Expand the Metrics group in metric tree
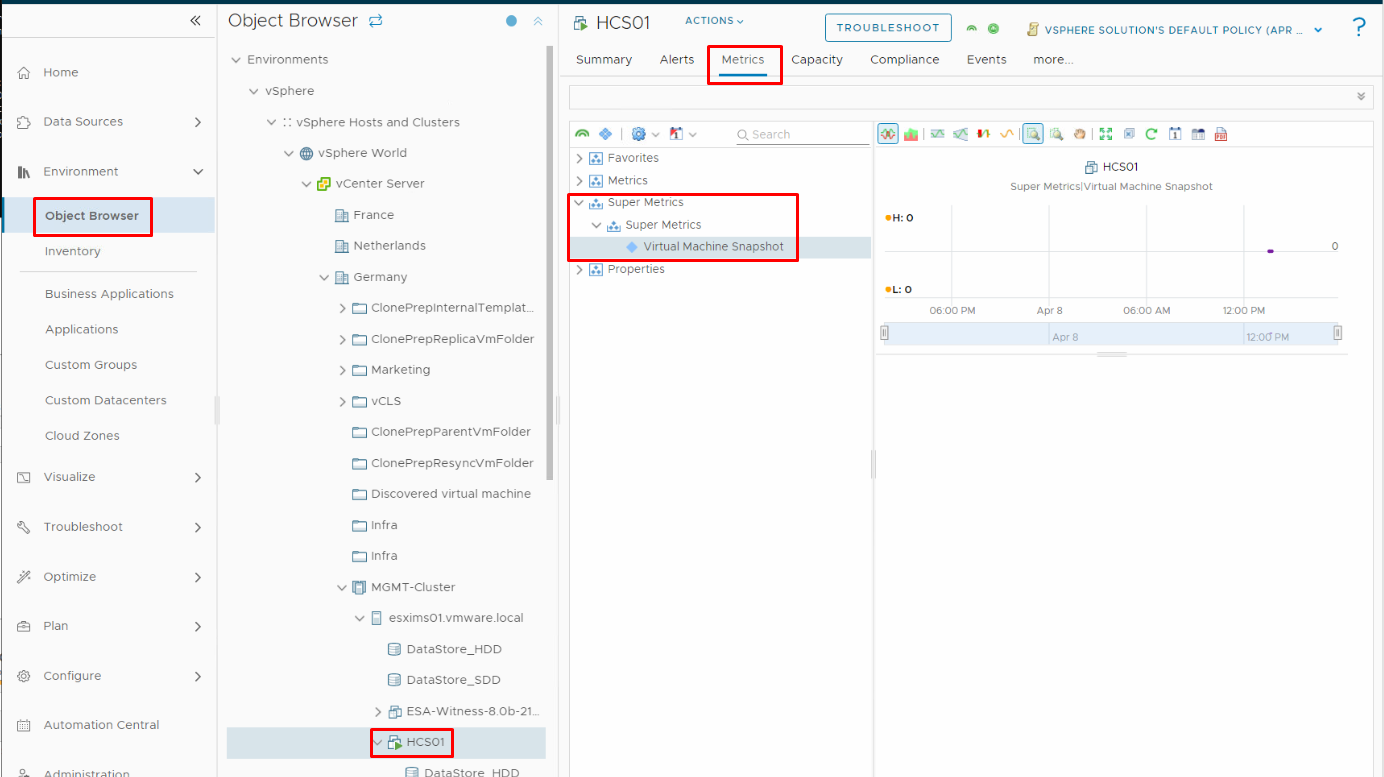Screen dimensions: 1384x777 [x=579, y=181]
